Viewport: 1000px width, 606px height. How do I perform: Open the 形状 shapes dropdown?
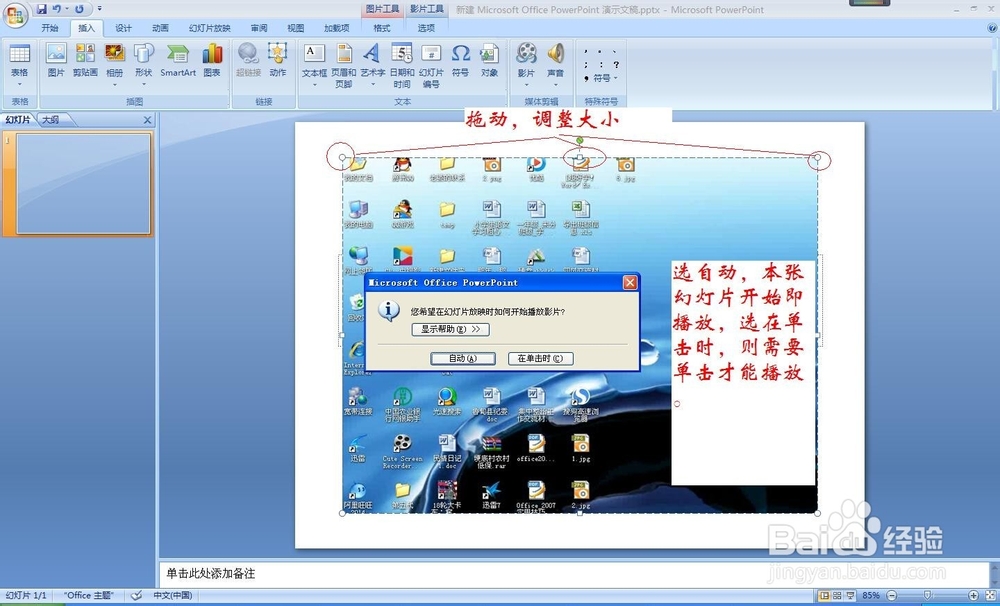tap(143, 84)
